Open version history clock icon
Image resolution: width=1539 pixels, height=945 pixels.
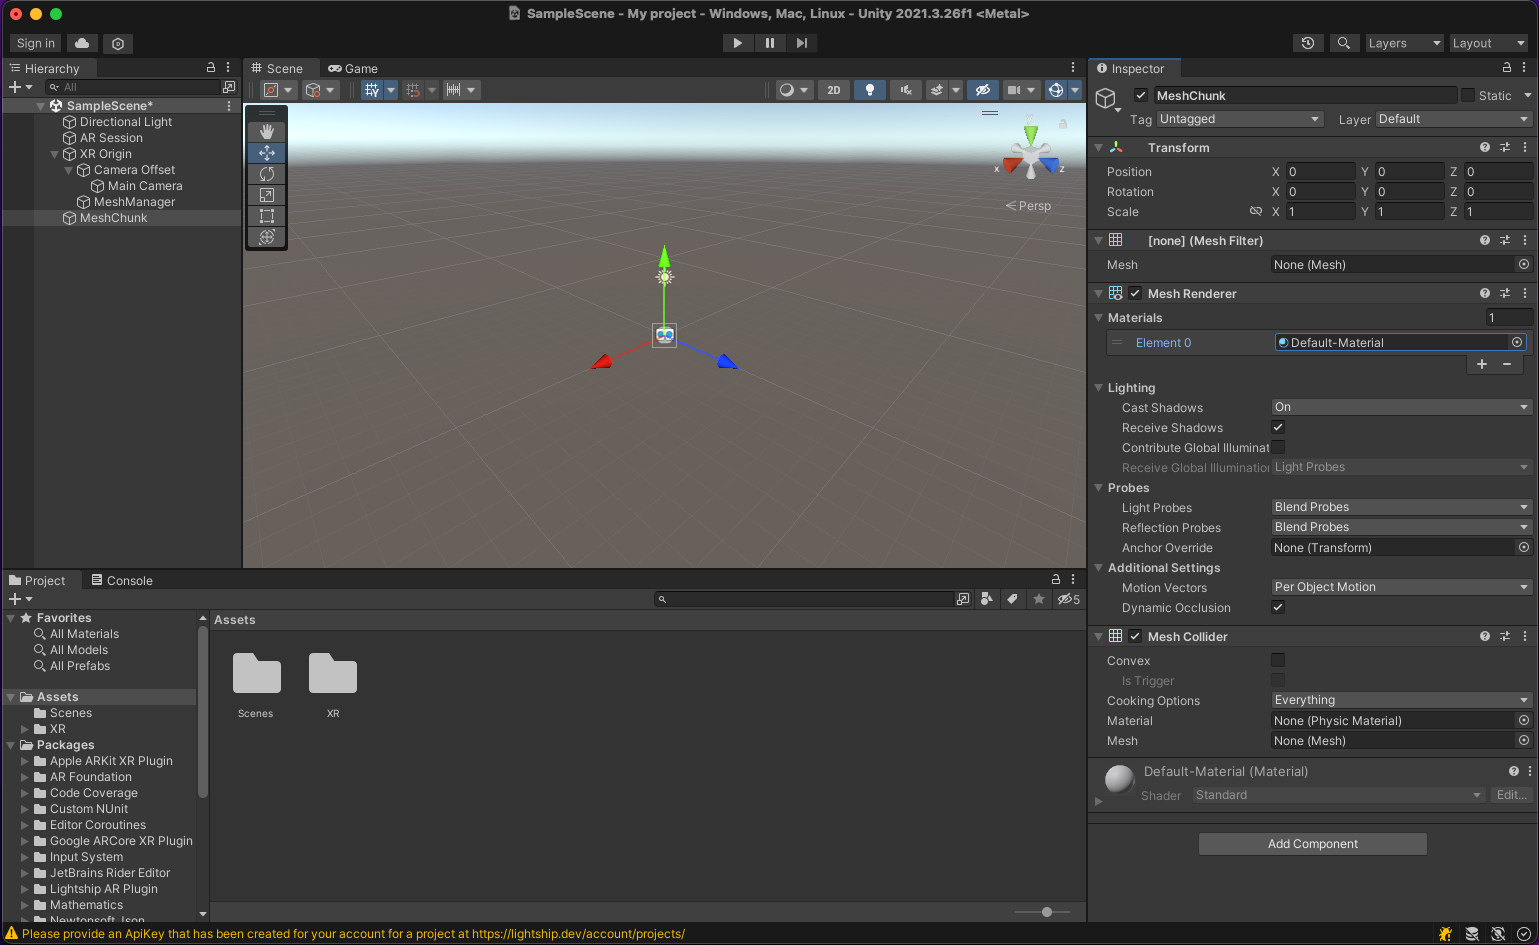coord(1307,43)
